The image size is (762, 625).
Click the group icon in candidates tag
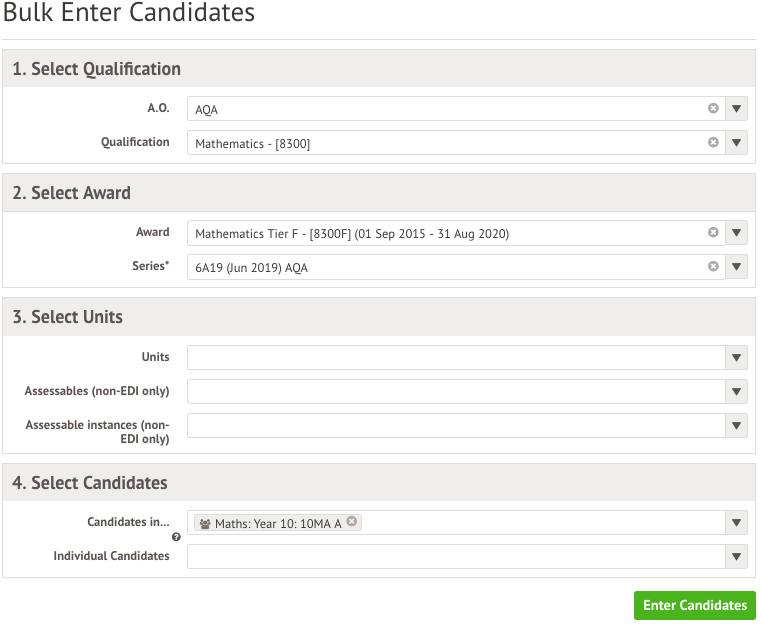[205, 524]
